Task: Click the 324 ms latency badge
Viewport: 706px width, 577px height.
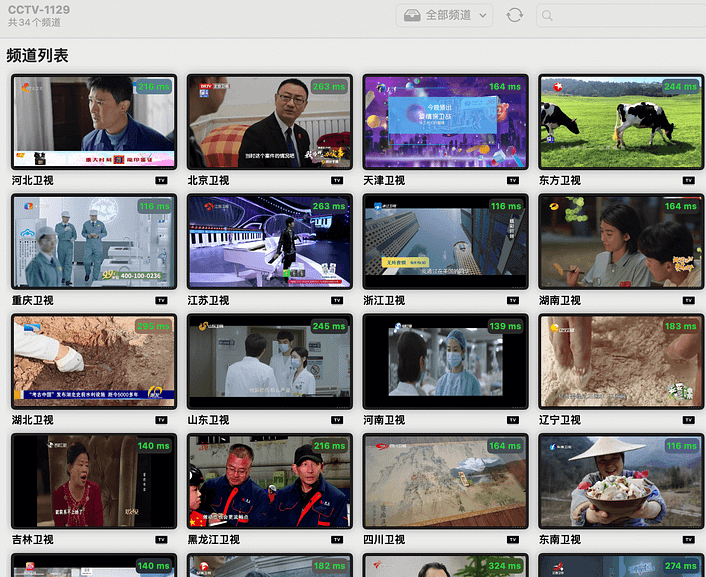Action: (505, 566)
